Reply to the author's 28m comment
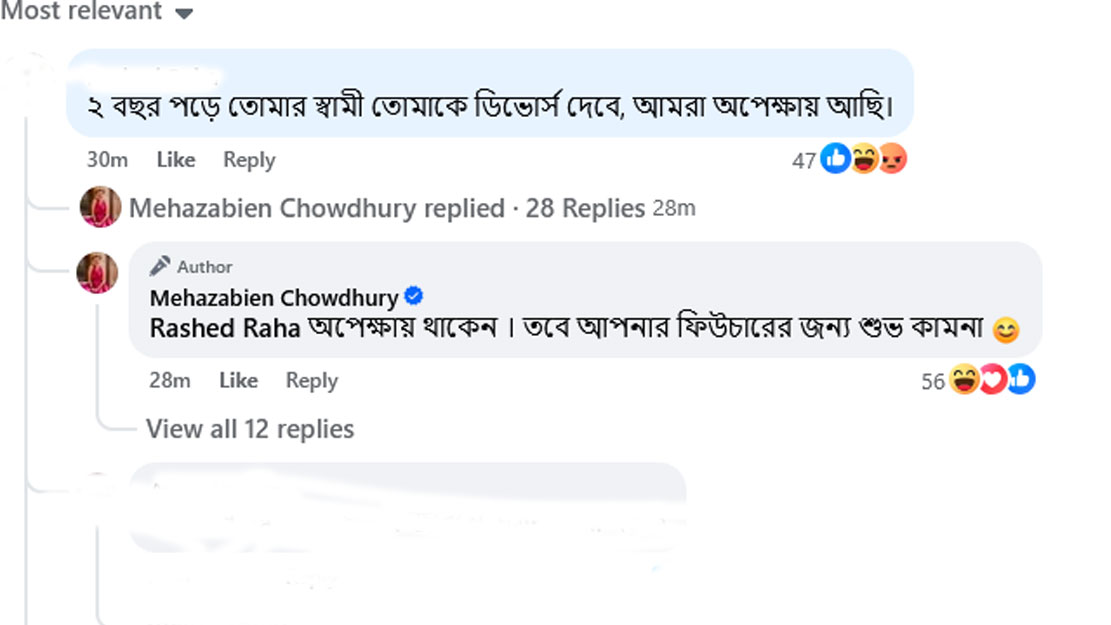The width and height of the screenshot is (1111, 625). click(311, 381)
